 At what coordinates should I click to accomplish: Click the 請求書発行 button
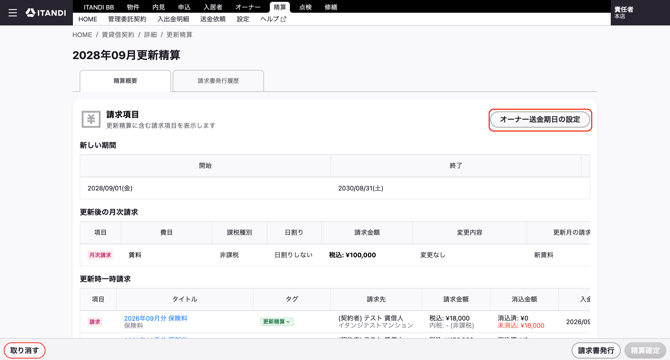tap(596, 351)
